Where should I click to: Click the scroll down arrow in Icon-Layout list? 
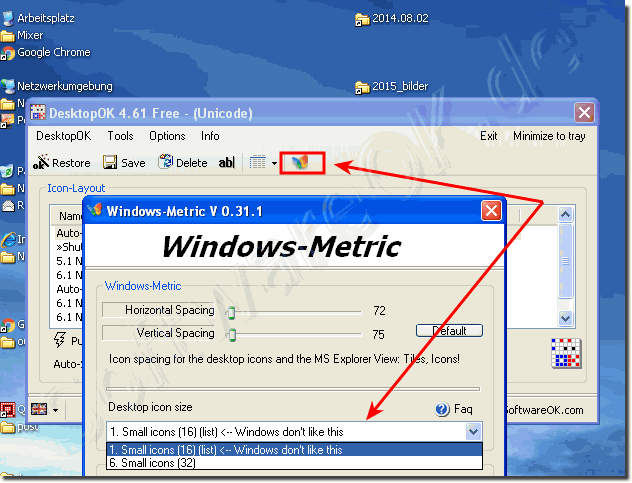565,318
